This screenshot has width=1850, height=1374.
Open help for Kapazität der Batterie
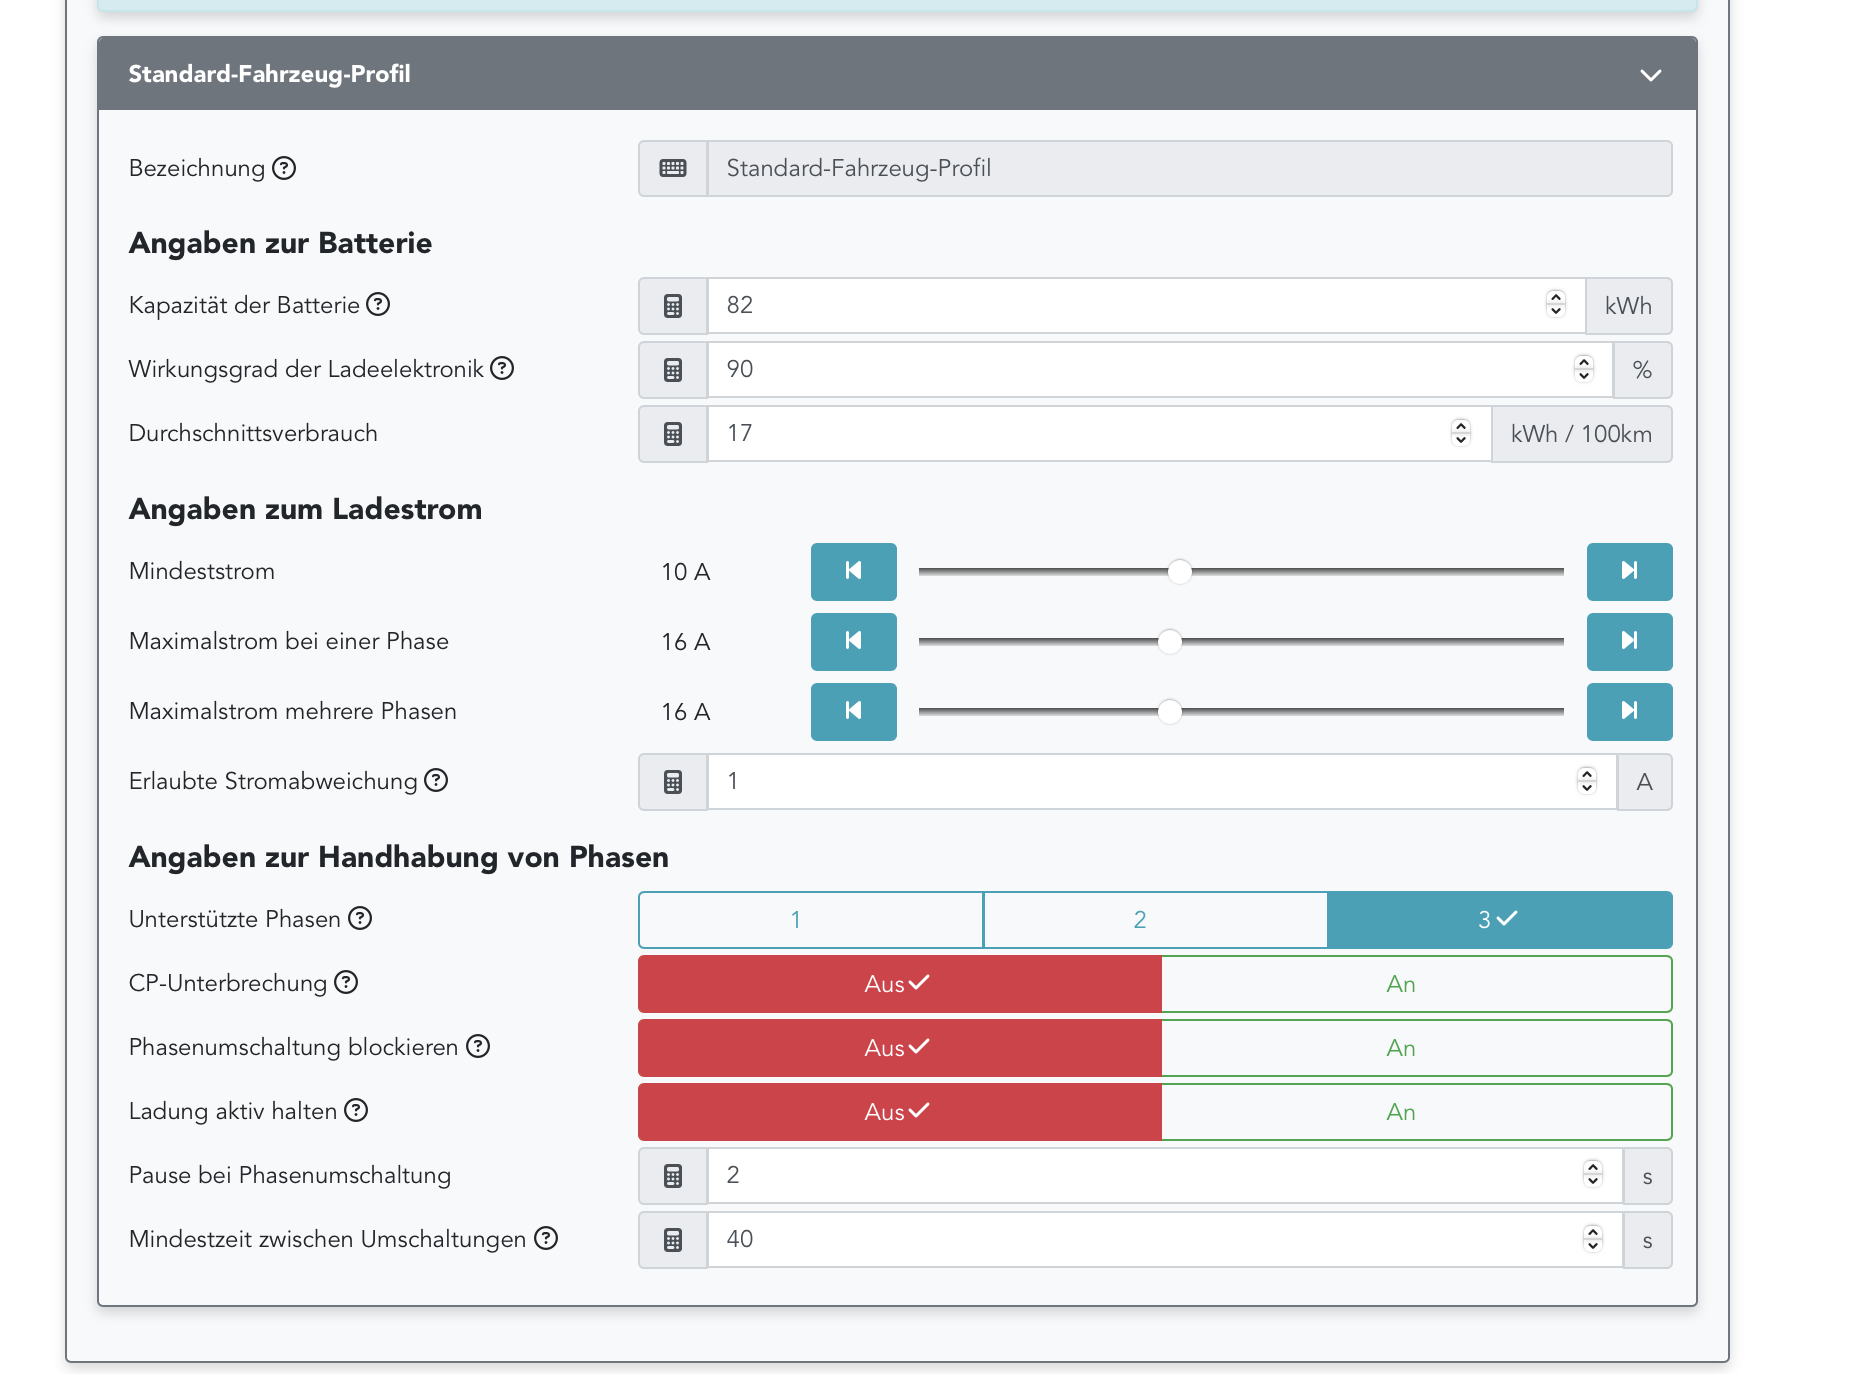tap(378, 304)
